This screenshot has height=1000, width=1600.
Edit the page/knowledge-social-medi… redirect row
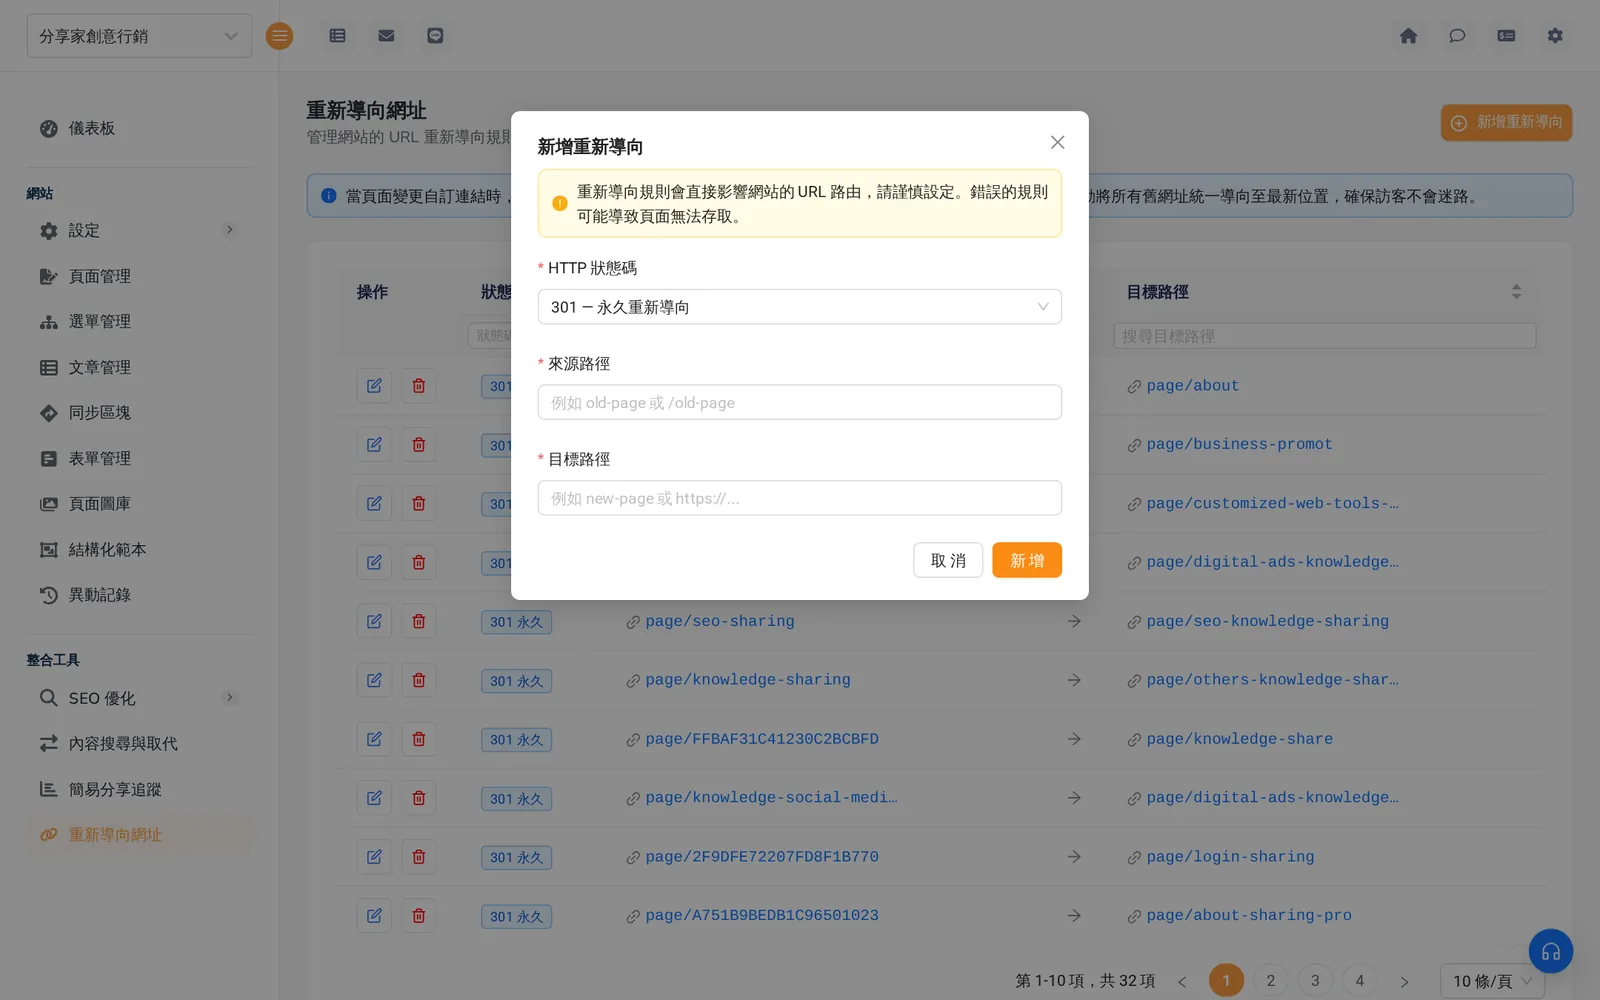pos(374,798)
